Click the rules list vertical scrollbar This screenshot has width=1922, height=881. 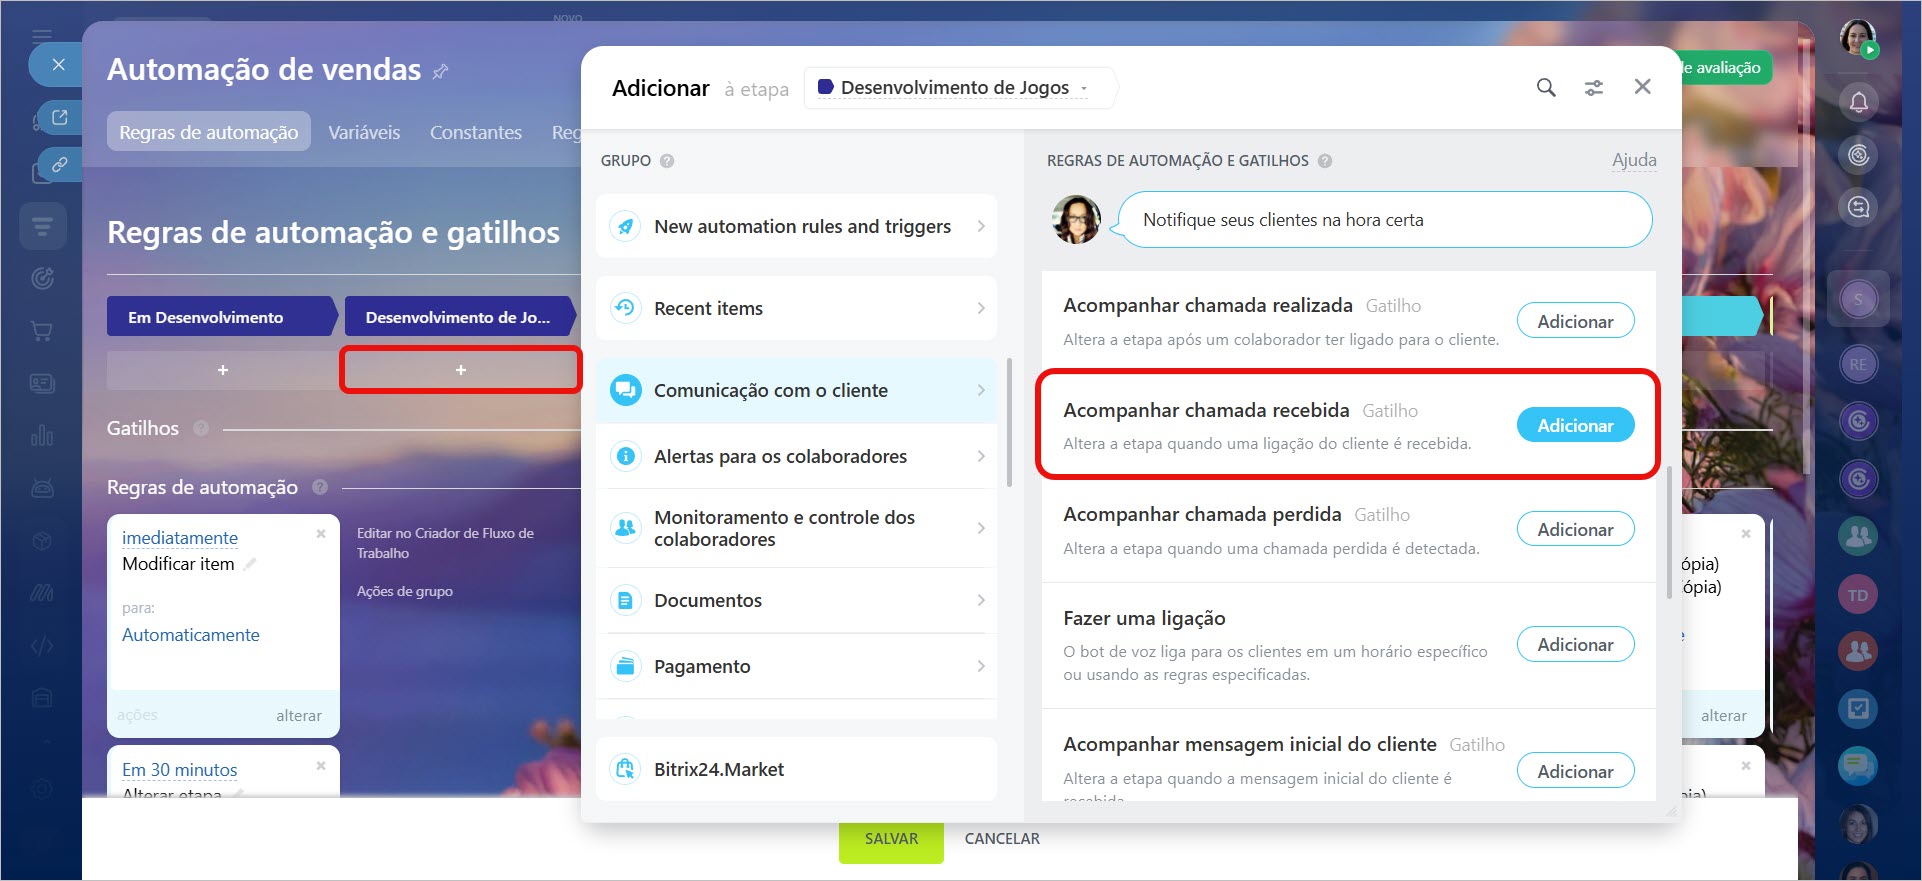(1668, 530)
